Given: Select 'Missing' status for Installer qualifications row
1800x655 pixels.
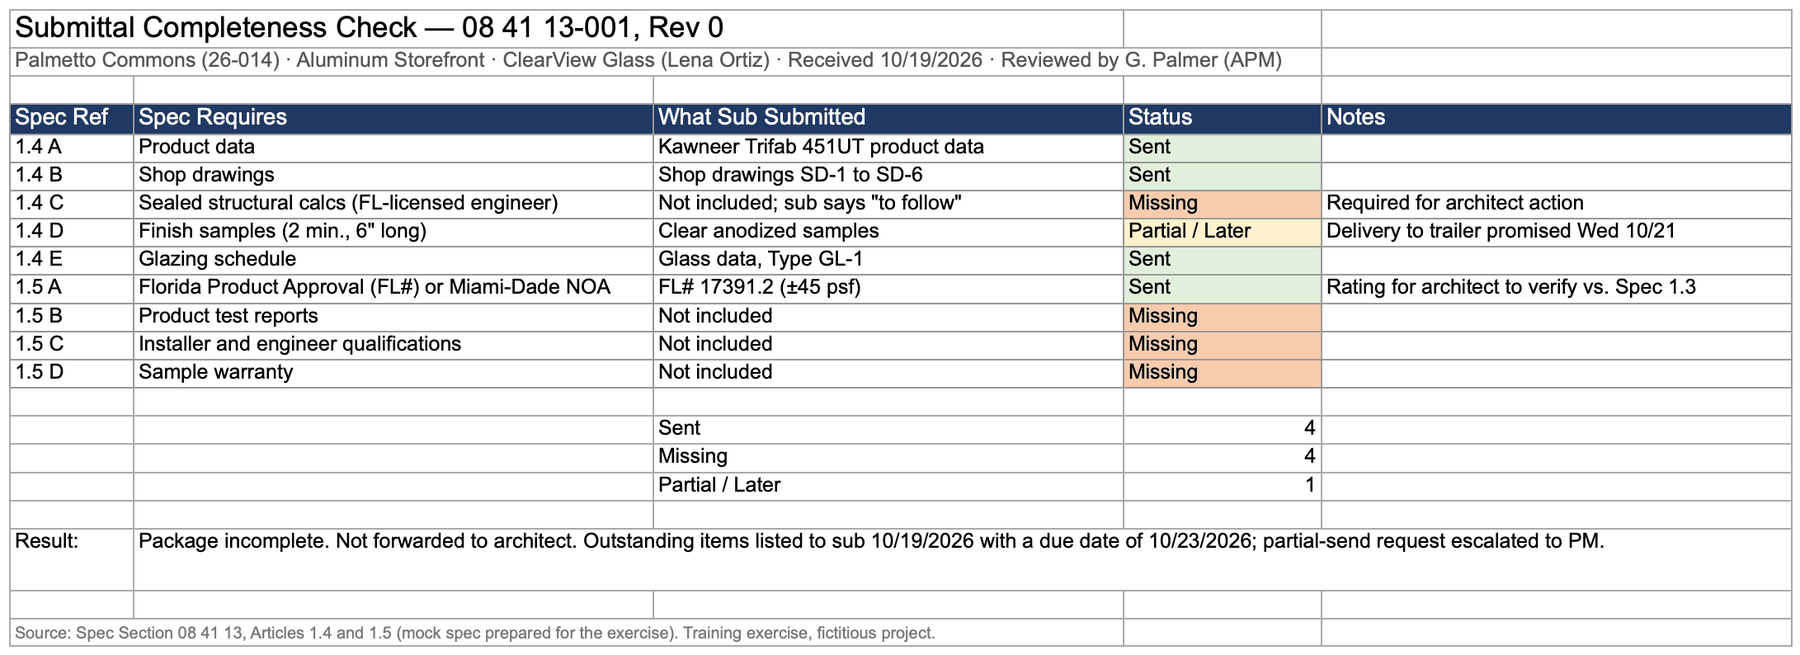Looking at the screenshot, I should [x=1222, y=344].
